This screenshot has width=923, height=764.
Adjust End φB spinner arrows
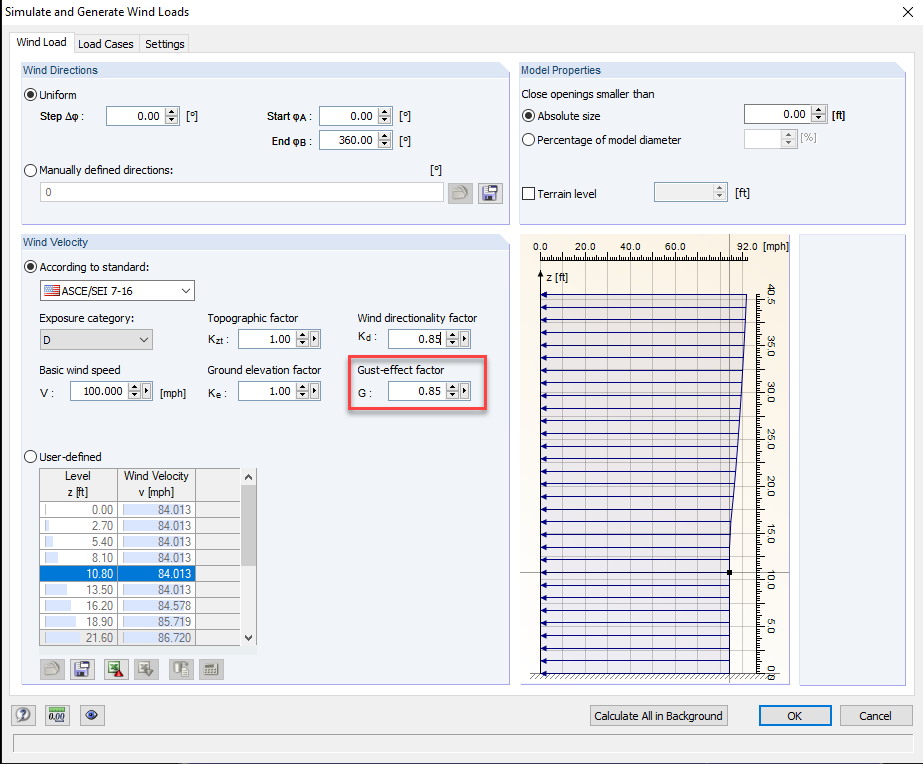tap(384, 140)
